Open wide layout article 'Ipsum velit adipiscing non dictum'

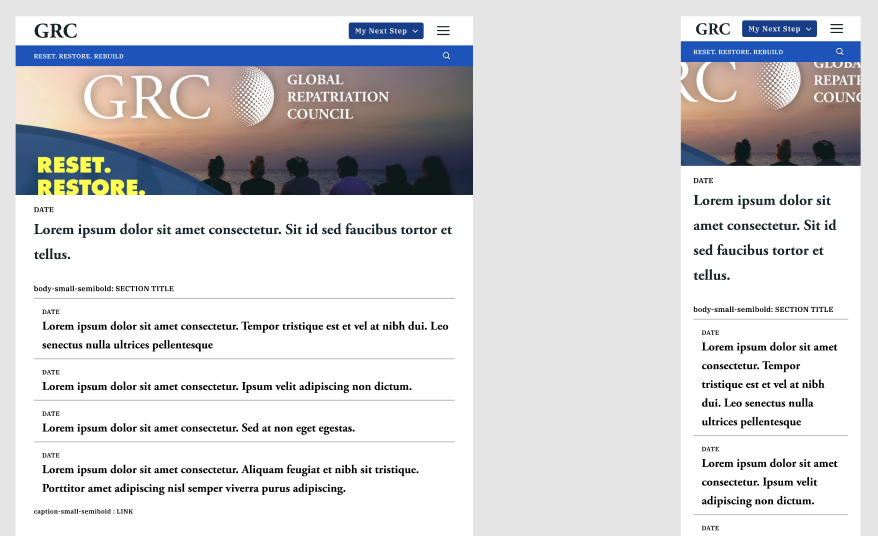(x=227, y=386)
